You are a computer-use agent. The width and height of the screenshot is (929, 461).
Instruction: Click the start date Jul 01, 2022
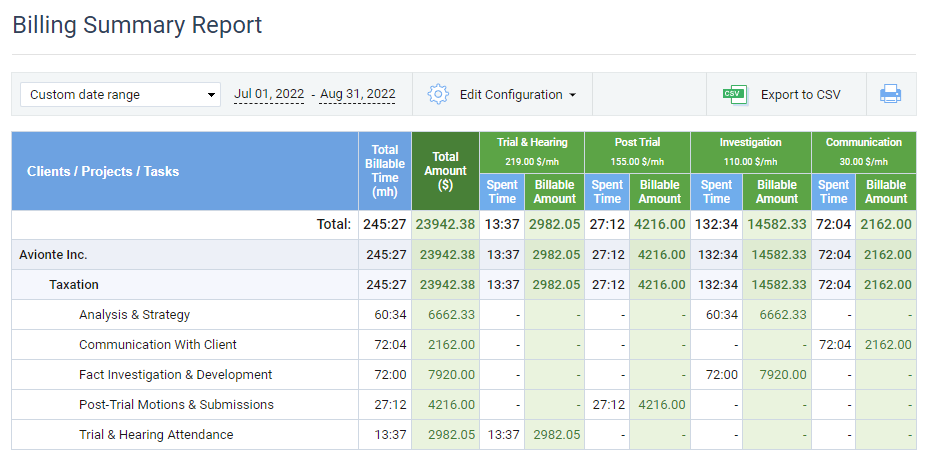(x=269, y=94)
